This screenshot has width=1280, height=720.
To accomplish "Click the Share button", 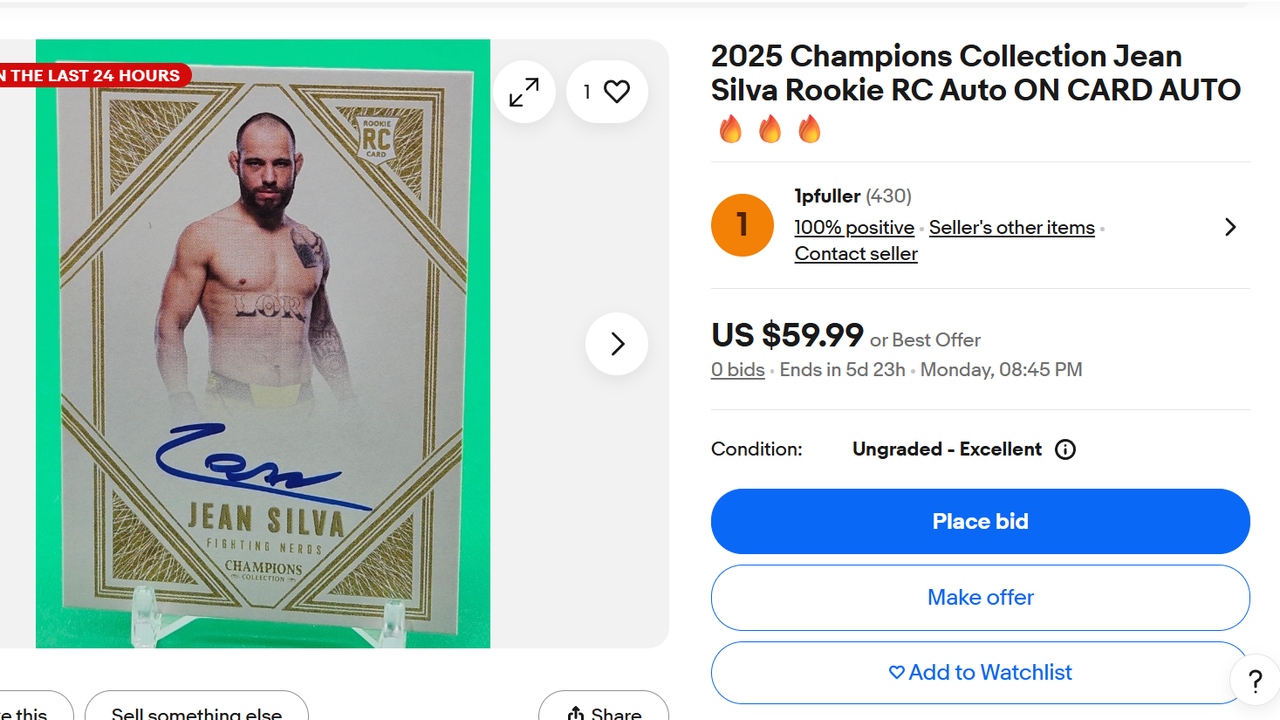I will pos(604,710).
